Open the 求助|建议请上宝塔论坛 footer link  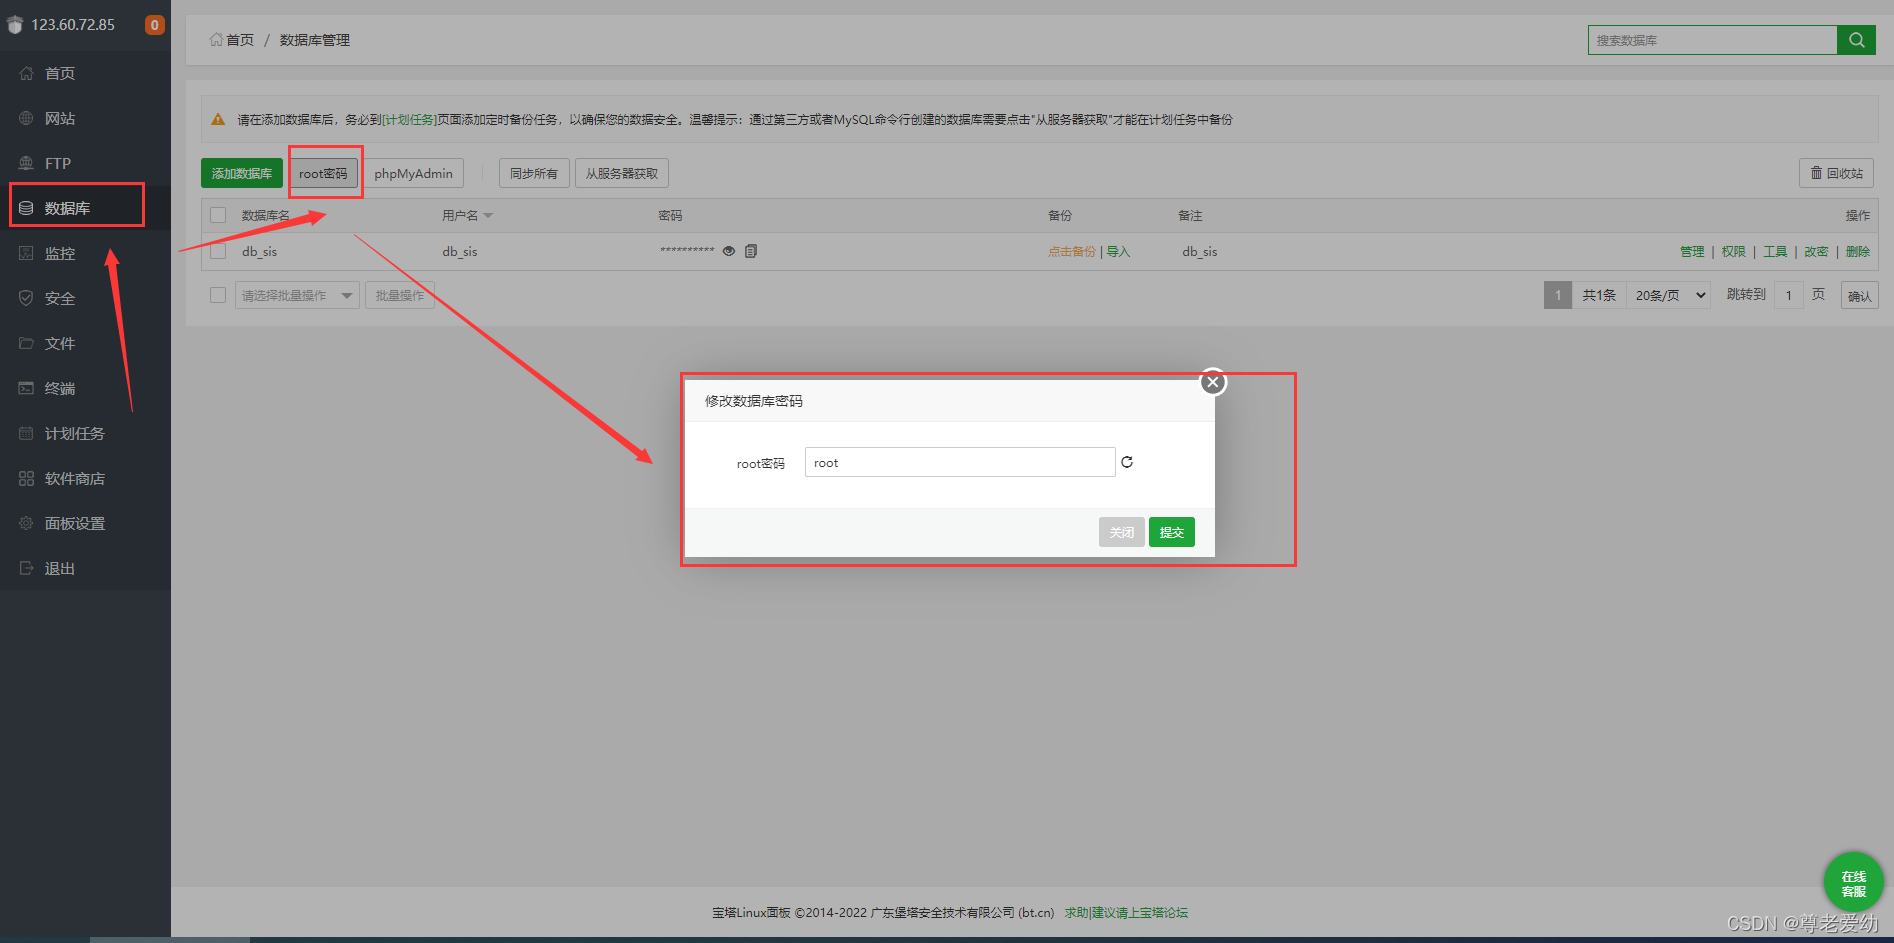(1126, 913)
